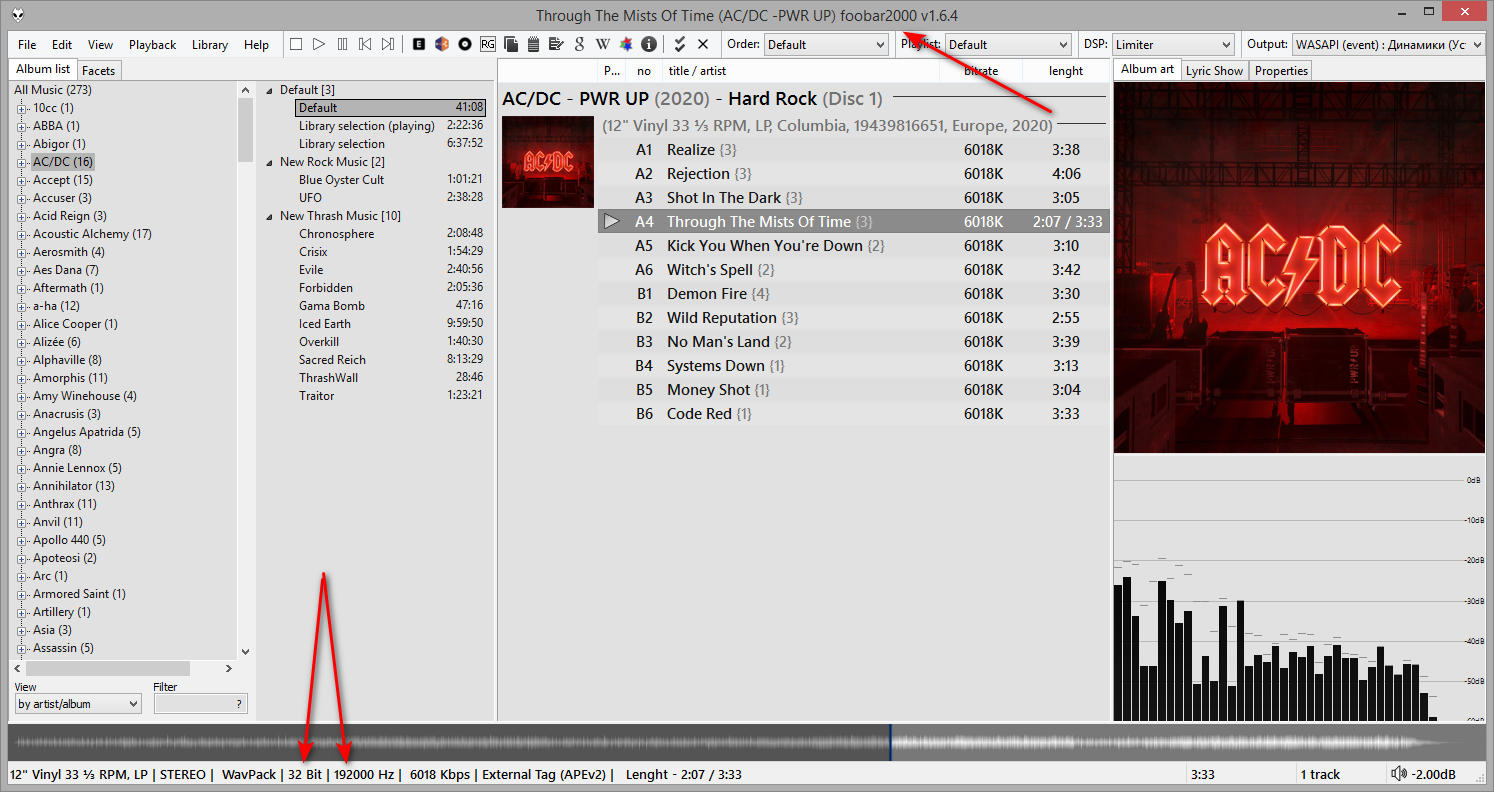Click the multicolored star toolbar icon

pyautogui.click(x=626, y=44)
